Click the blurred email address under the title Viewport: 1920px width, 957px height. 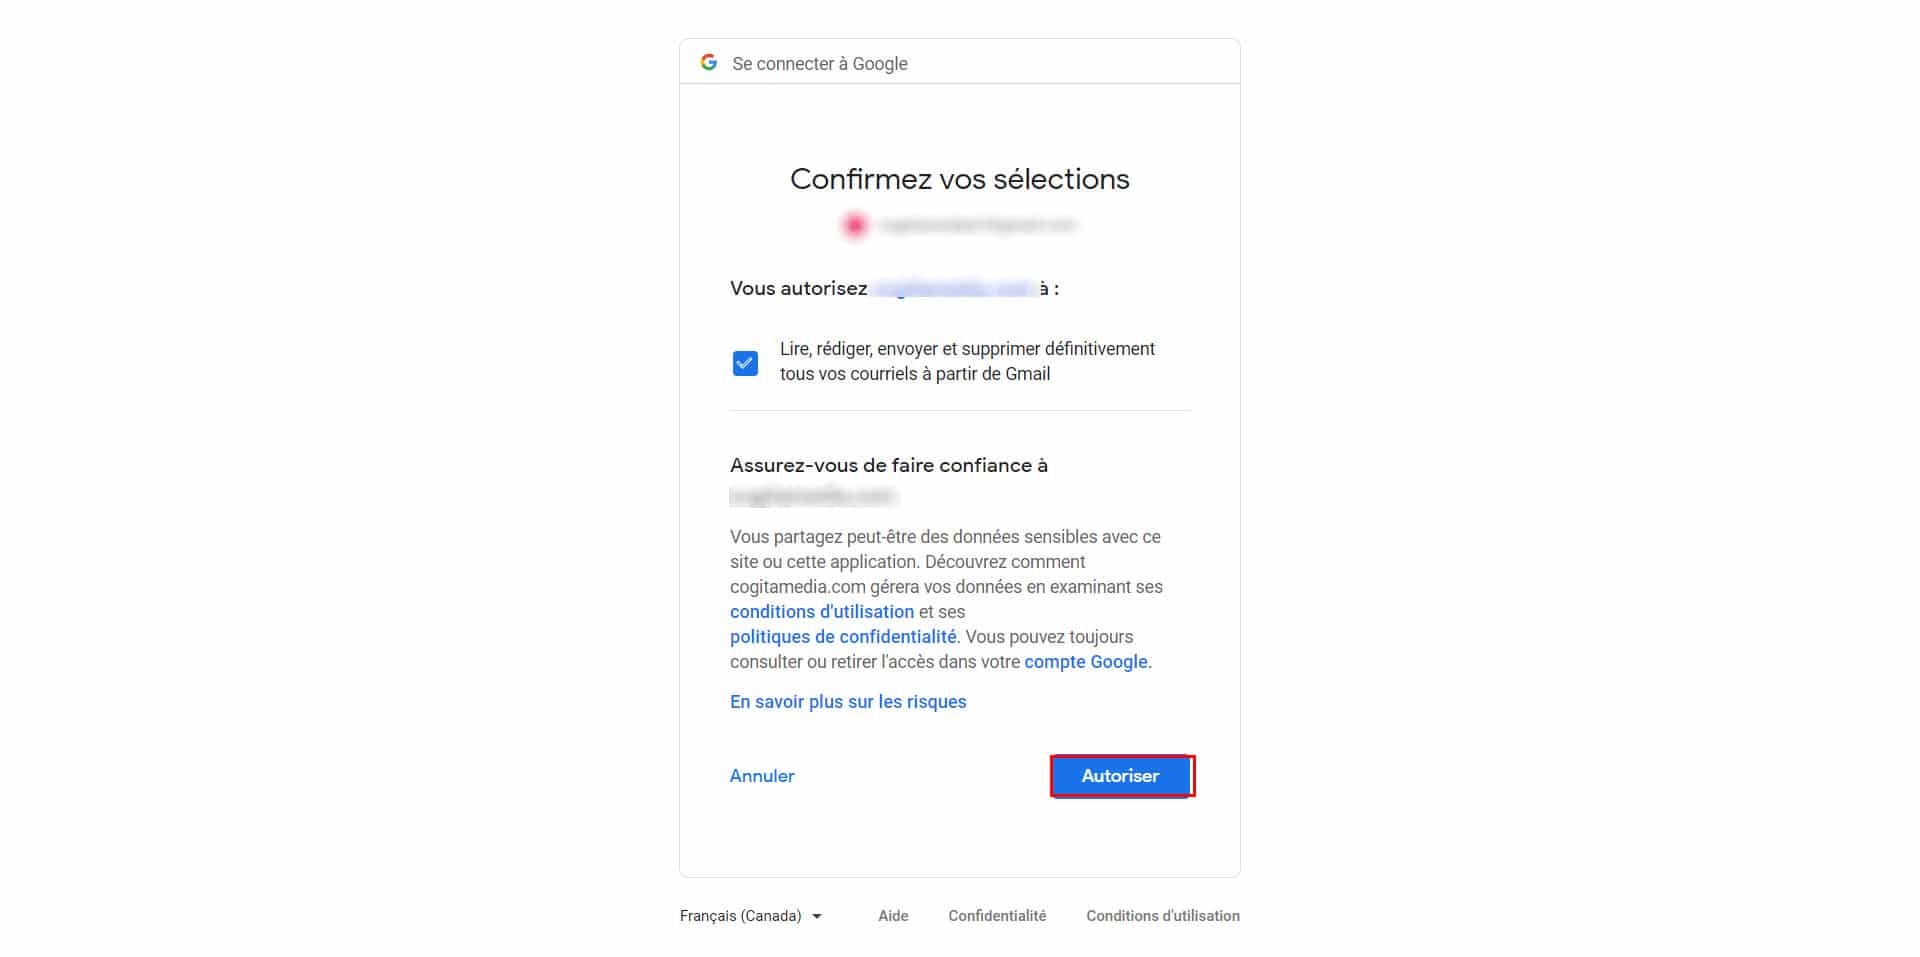977,225
